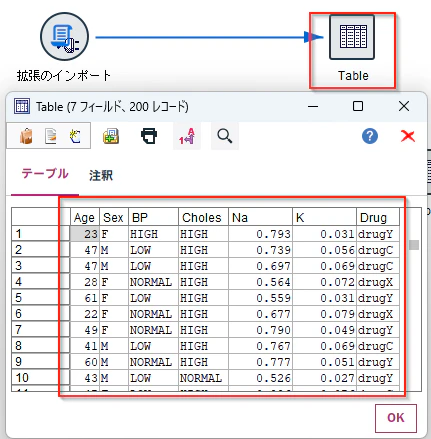The width and height of the screenshot is (431, 439).
Task: Select Na cell 0.777
Action: (x=260, y=362)
